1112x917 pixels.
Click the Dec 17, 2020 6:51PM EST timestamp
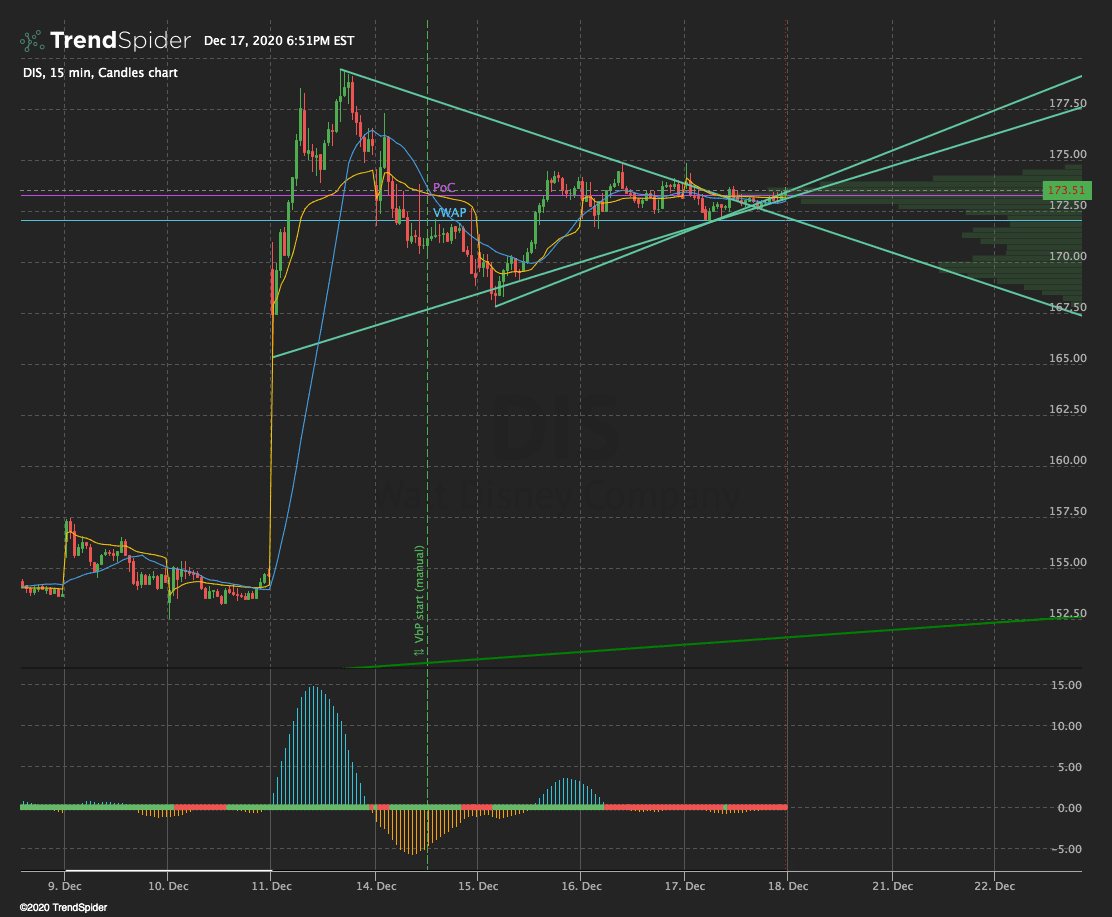tap(288, 41)
